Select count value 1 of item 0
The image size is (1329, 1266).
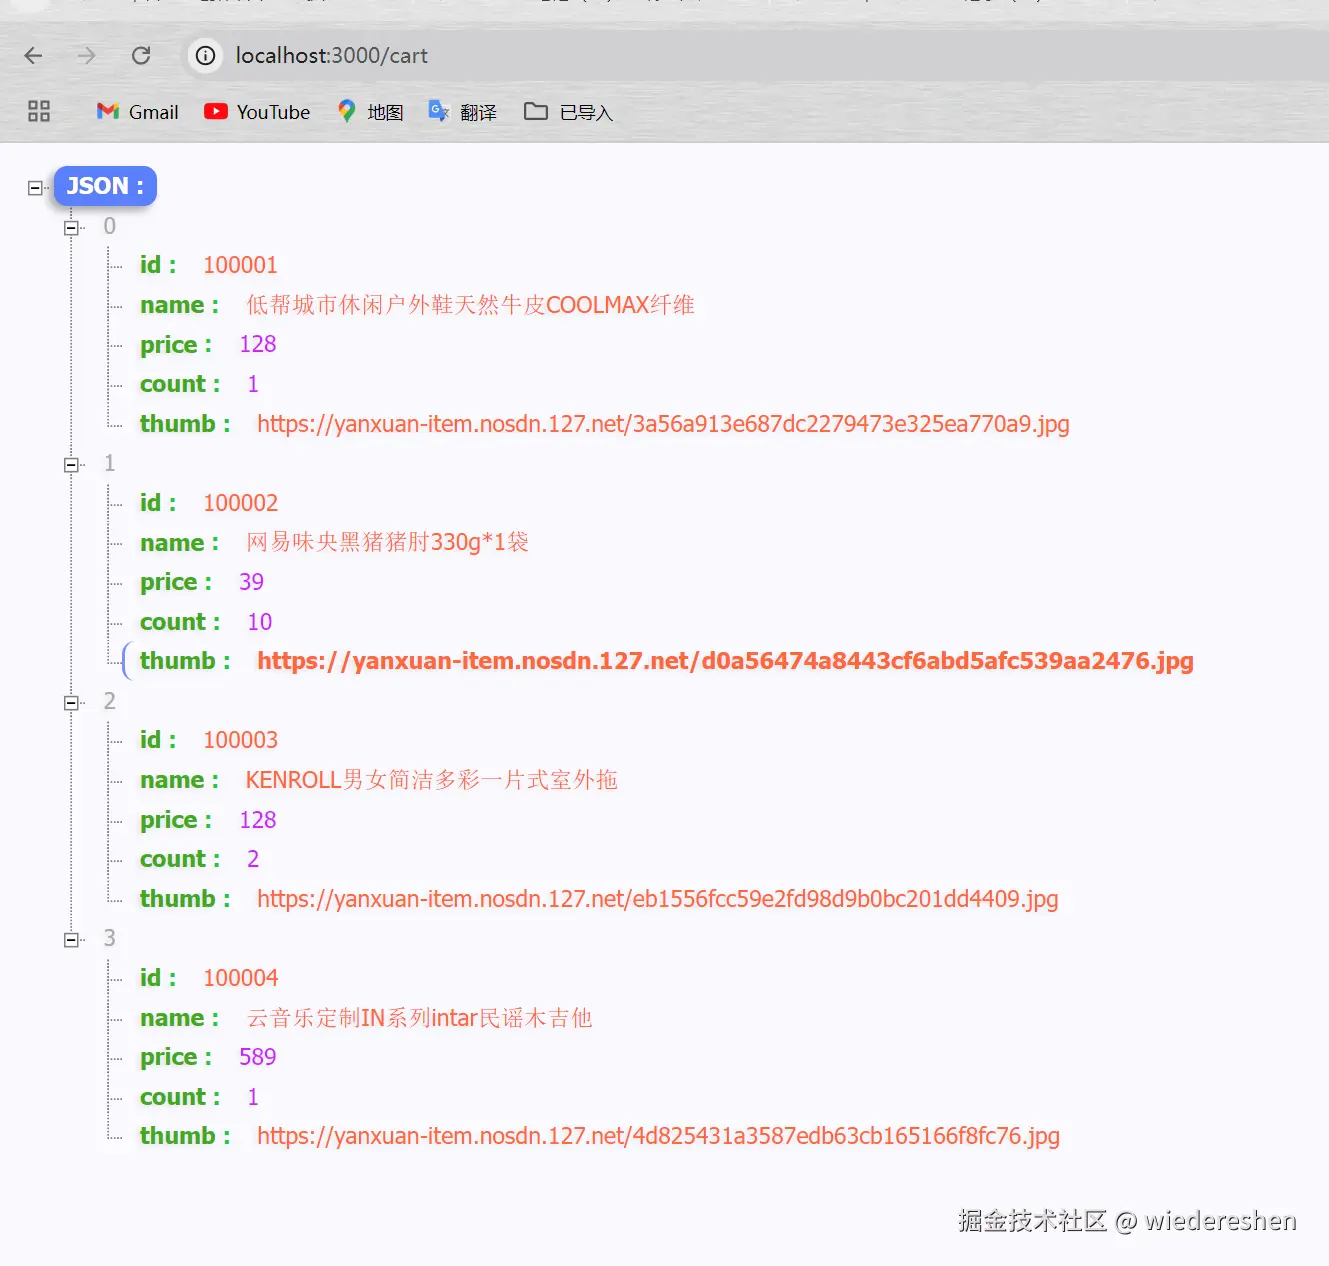point(253,384)
